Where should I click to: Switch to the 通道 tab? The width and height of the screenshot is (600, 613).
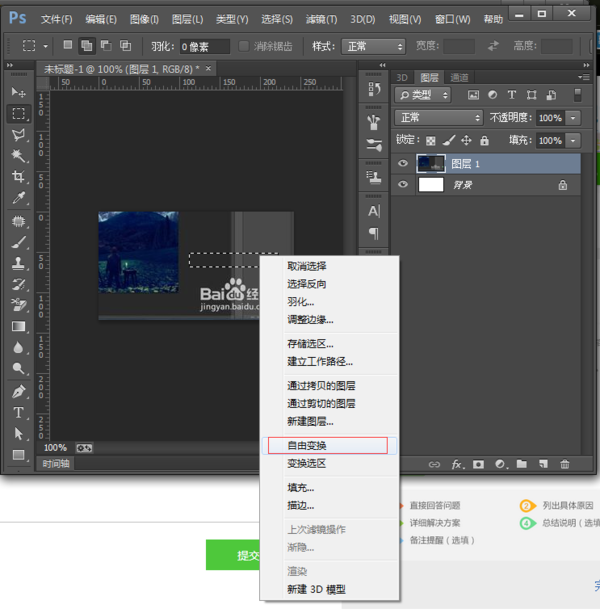pyautogui.click(x=459, y=77)
